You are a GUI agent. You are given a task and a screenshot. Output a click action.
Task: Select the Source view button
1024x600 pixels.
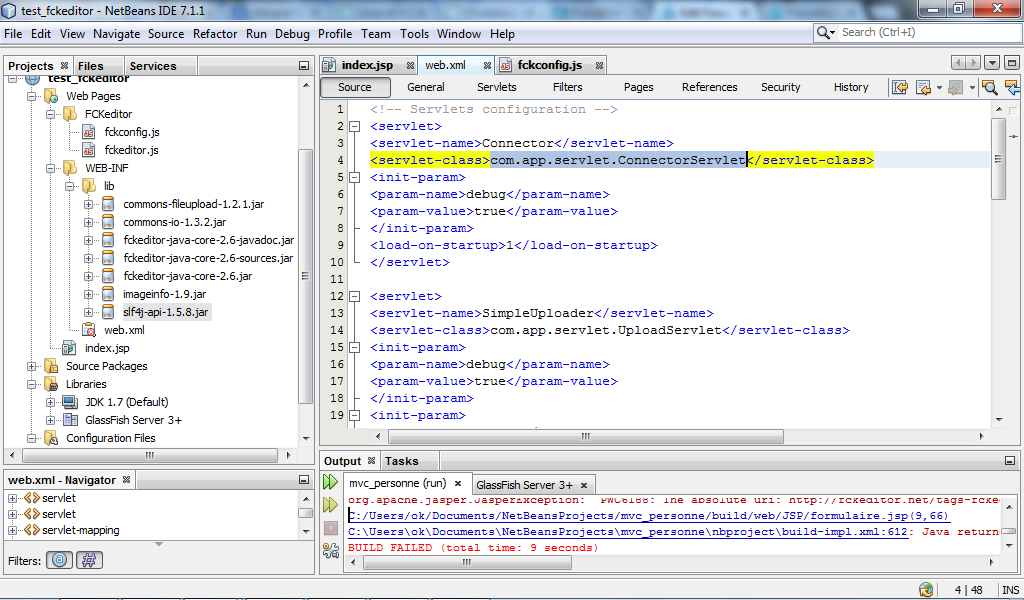(x=355, y=87)
